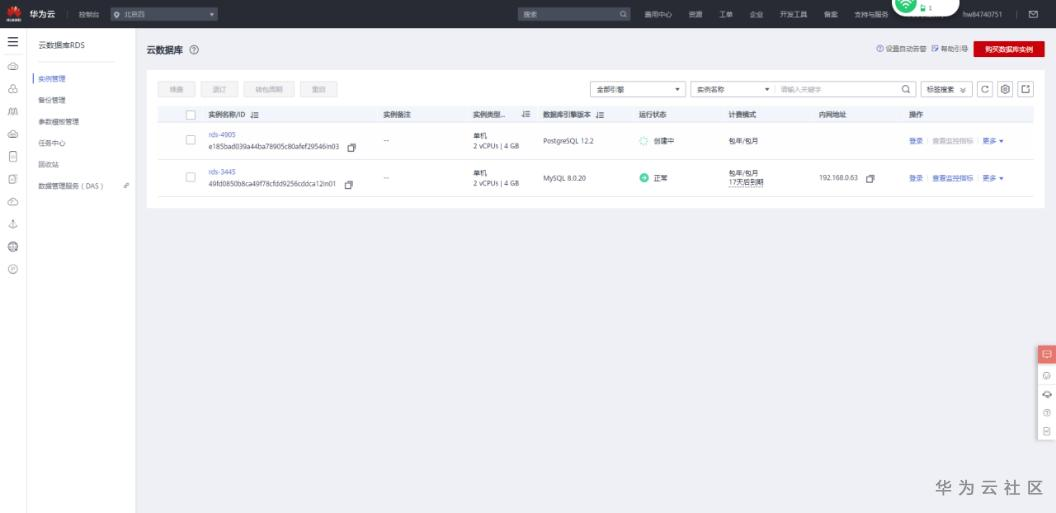Open the red feedback icon at the right edge
Viewport: 1056px width, 513px height.
1047,354
